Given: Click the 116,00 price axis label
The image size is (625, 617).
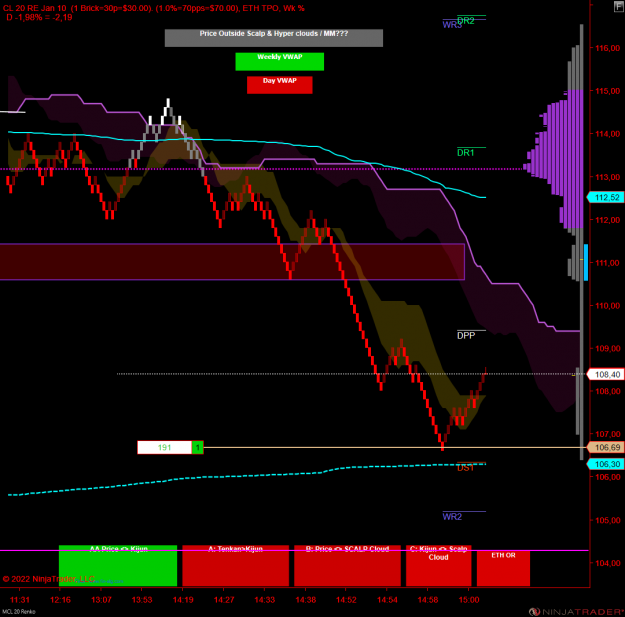Looking at the screenshot, I should click(607, 48).
